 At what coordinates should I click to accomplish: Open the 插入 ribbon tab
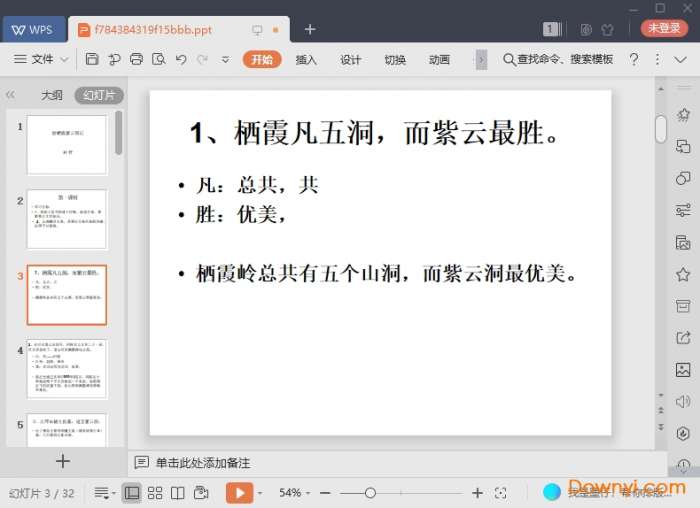[x=306, y=60]
